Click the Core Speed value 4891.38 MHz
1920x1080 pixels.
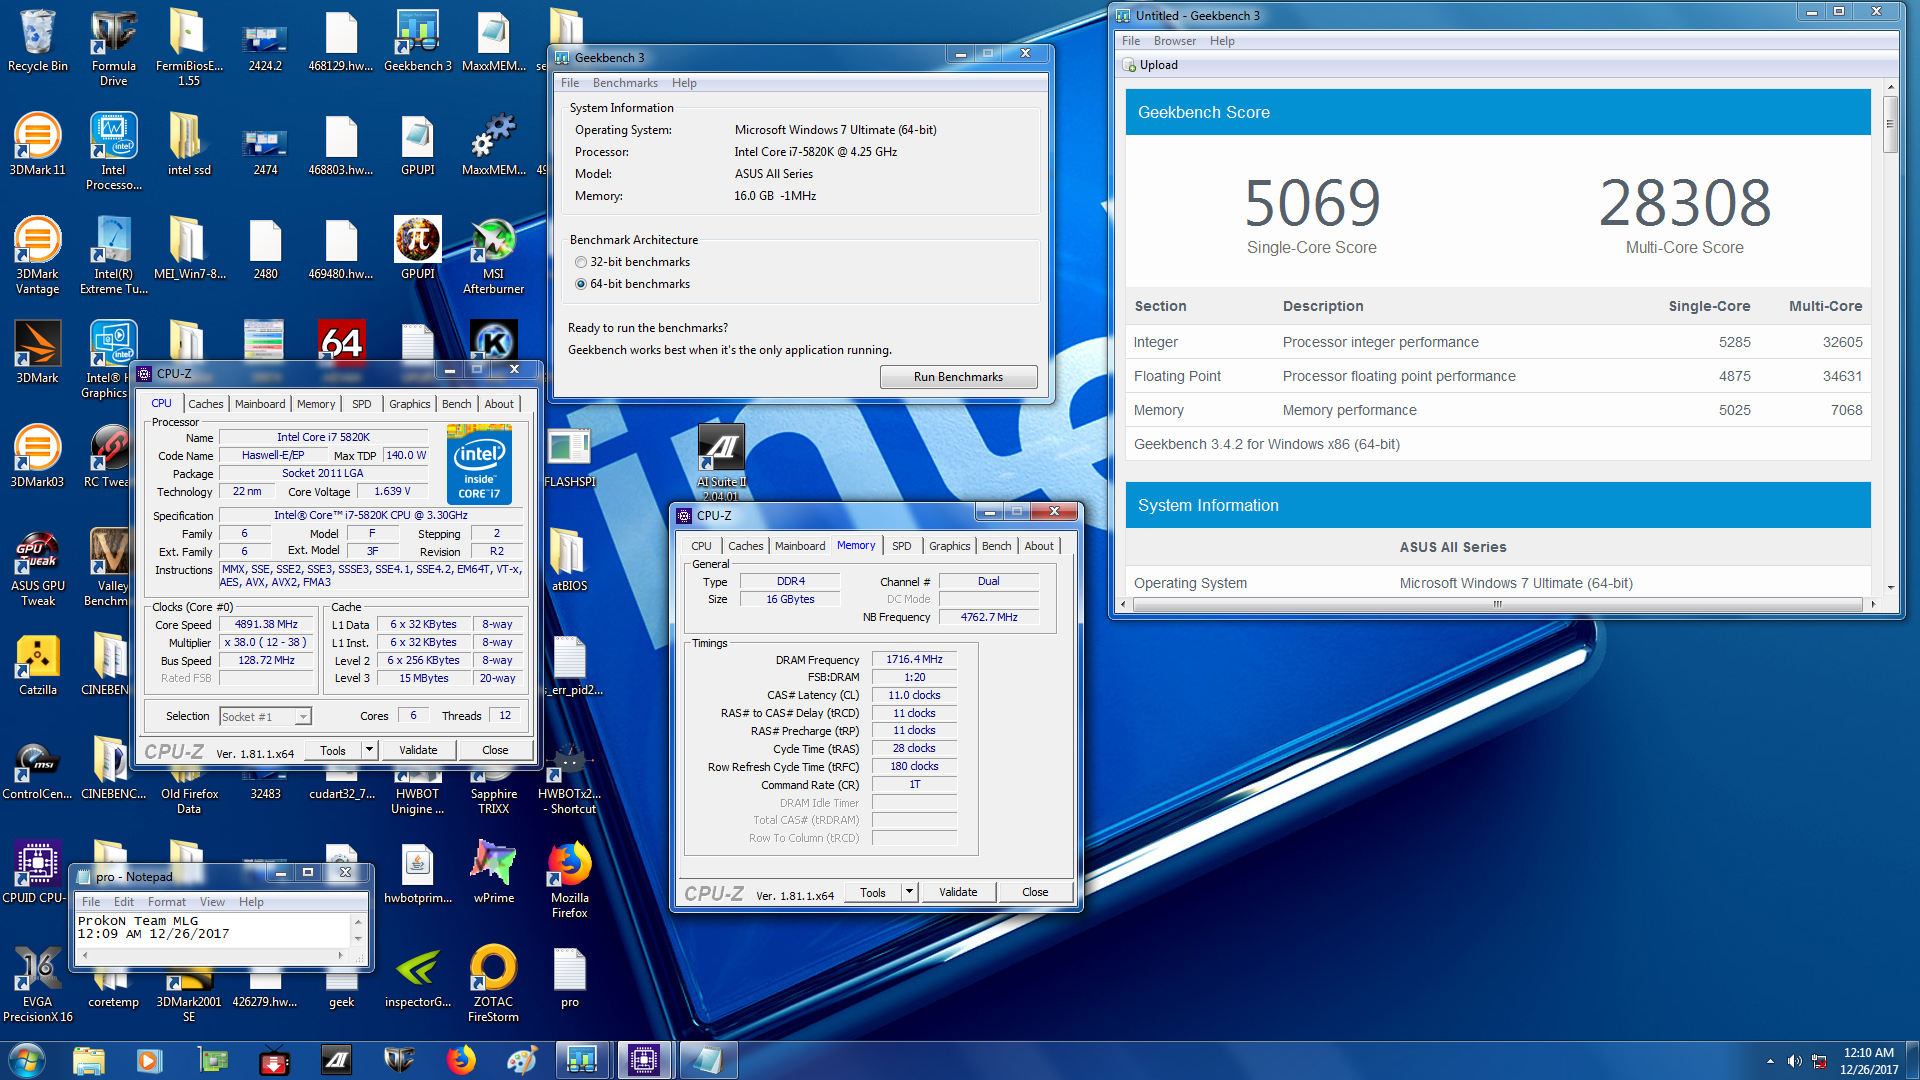click(x=266, y=624)
